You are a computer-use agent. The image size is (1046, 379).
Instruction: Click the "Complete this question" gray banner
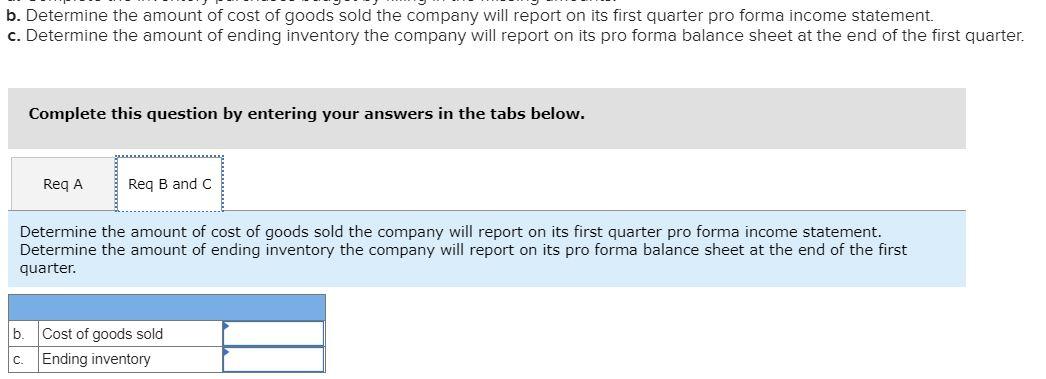pyautogui.click(x=486, y=118)
